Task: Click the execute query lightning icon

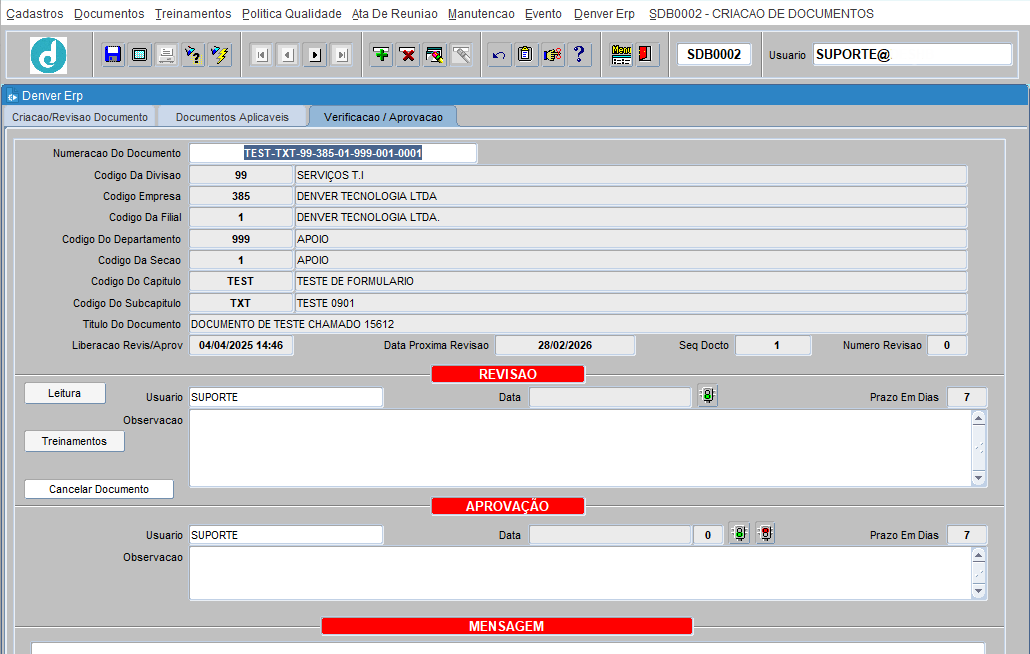Action: [x=220, y=54]
